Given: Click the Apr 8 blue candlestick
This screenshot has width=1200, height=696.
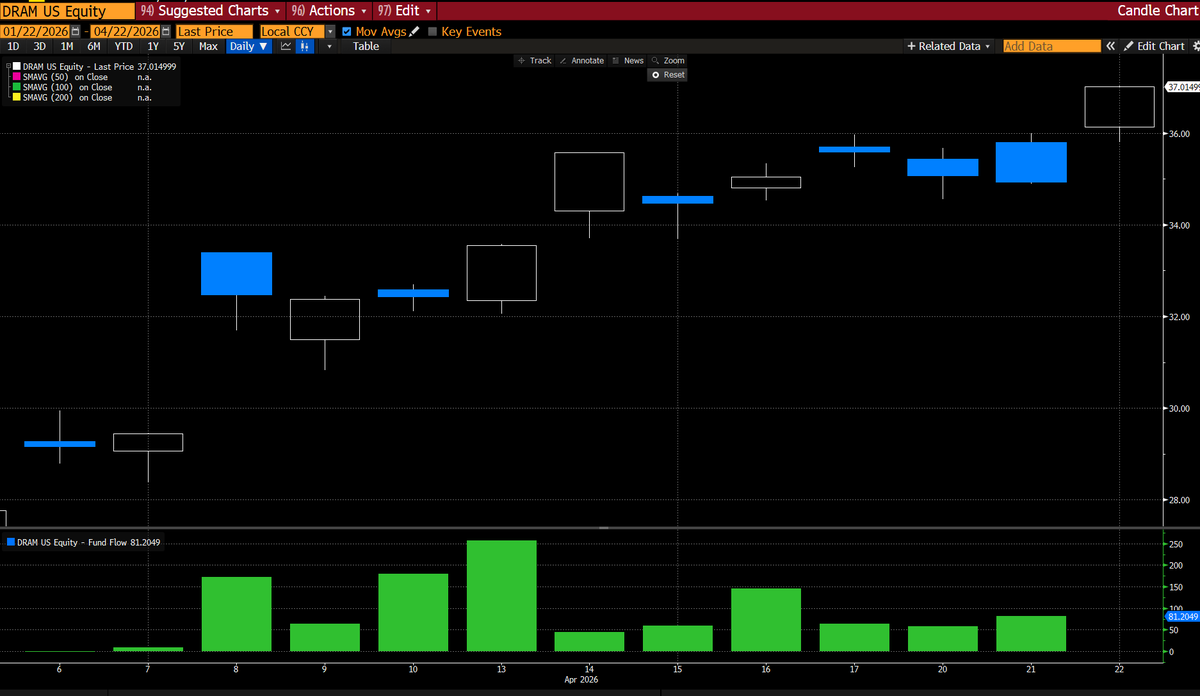Looking at the screenshot, I should click(237, 273).
